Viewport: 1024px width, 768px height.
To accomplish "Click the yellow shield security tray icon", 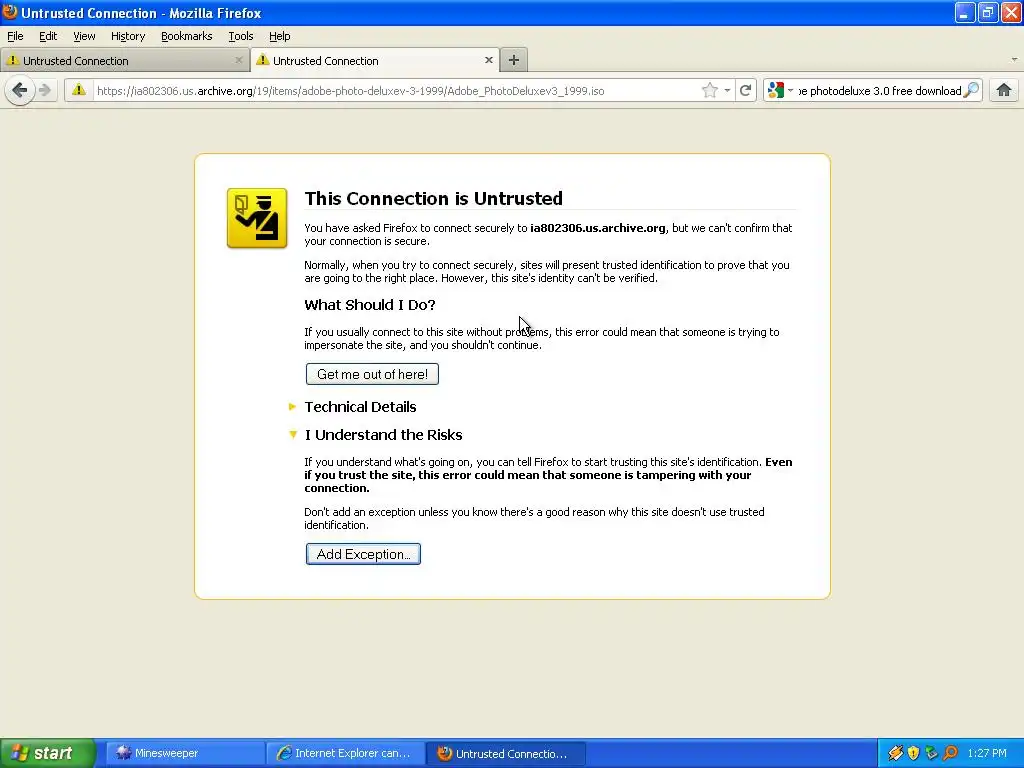I will tap(913, 753).
